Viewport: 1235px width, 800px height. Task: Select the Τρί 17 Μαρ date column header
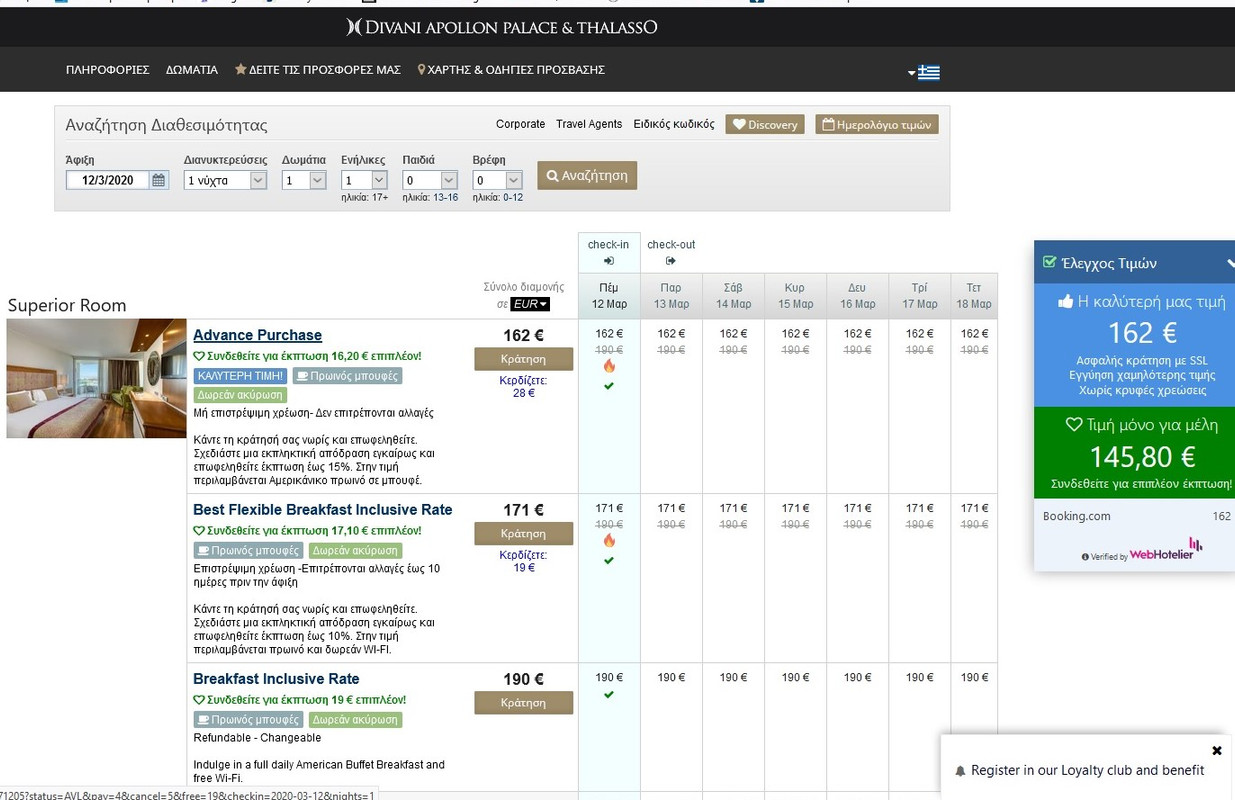click(919, 296)
